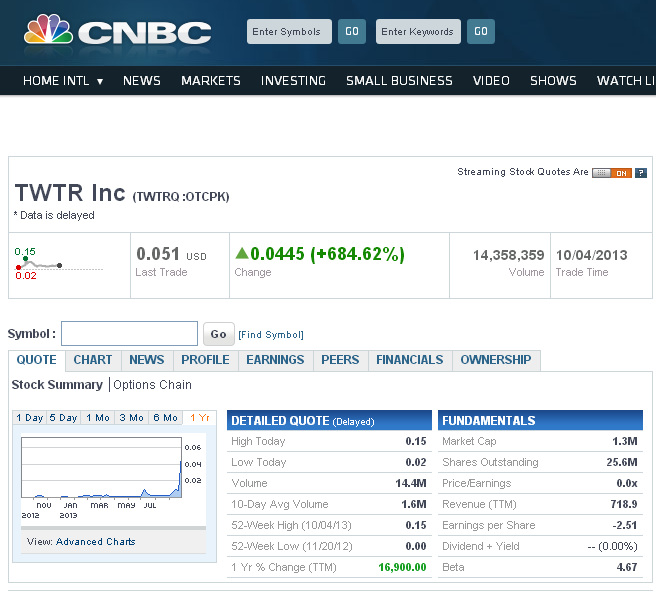Select the 3 Mo chart range
Screen dimensions: 656x591
(x=131, y=417)
